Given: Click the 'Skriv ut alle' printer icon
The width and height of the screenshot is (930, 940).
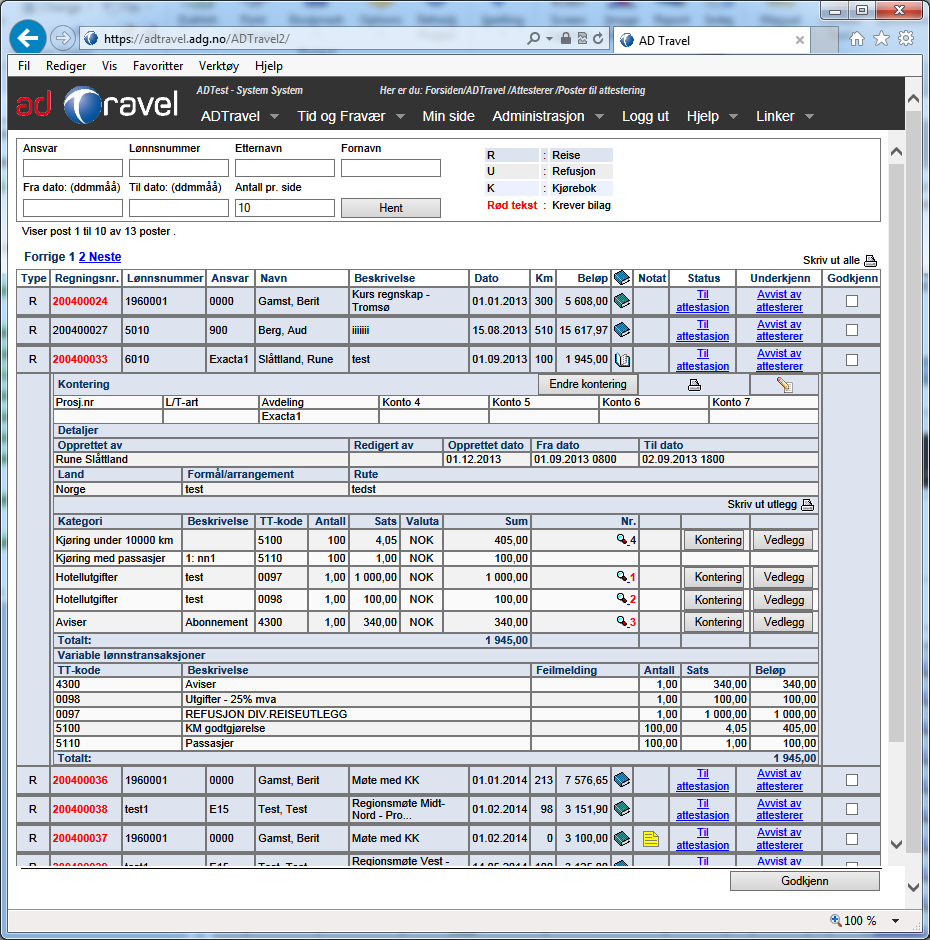Looking at the screenshot, I should 870,260.
